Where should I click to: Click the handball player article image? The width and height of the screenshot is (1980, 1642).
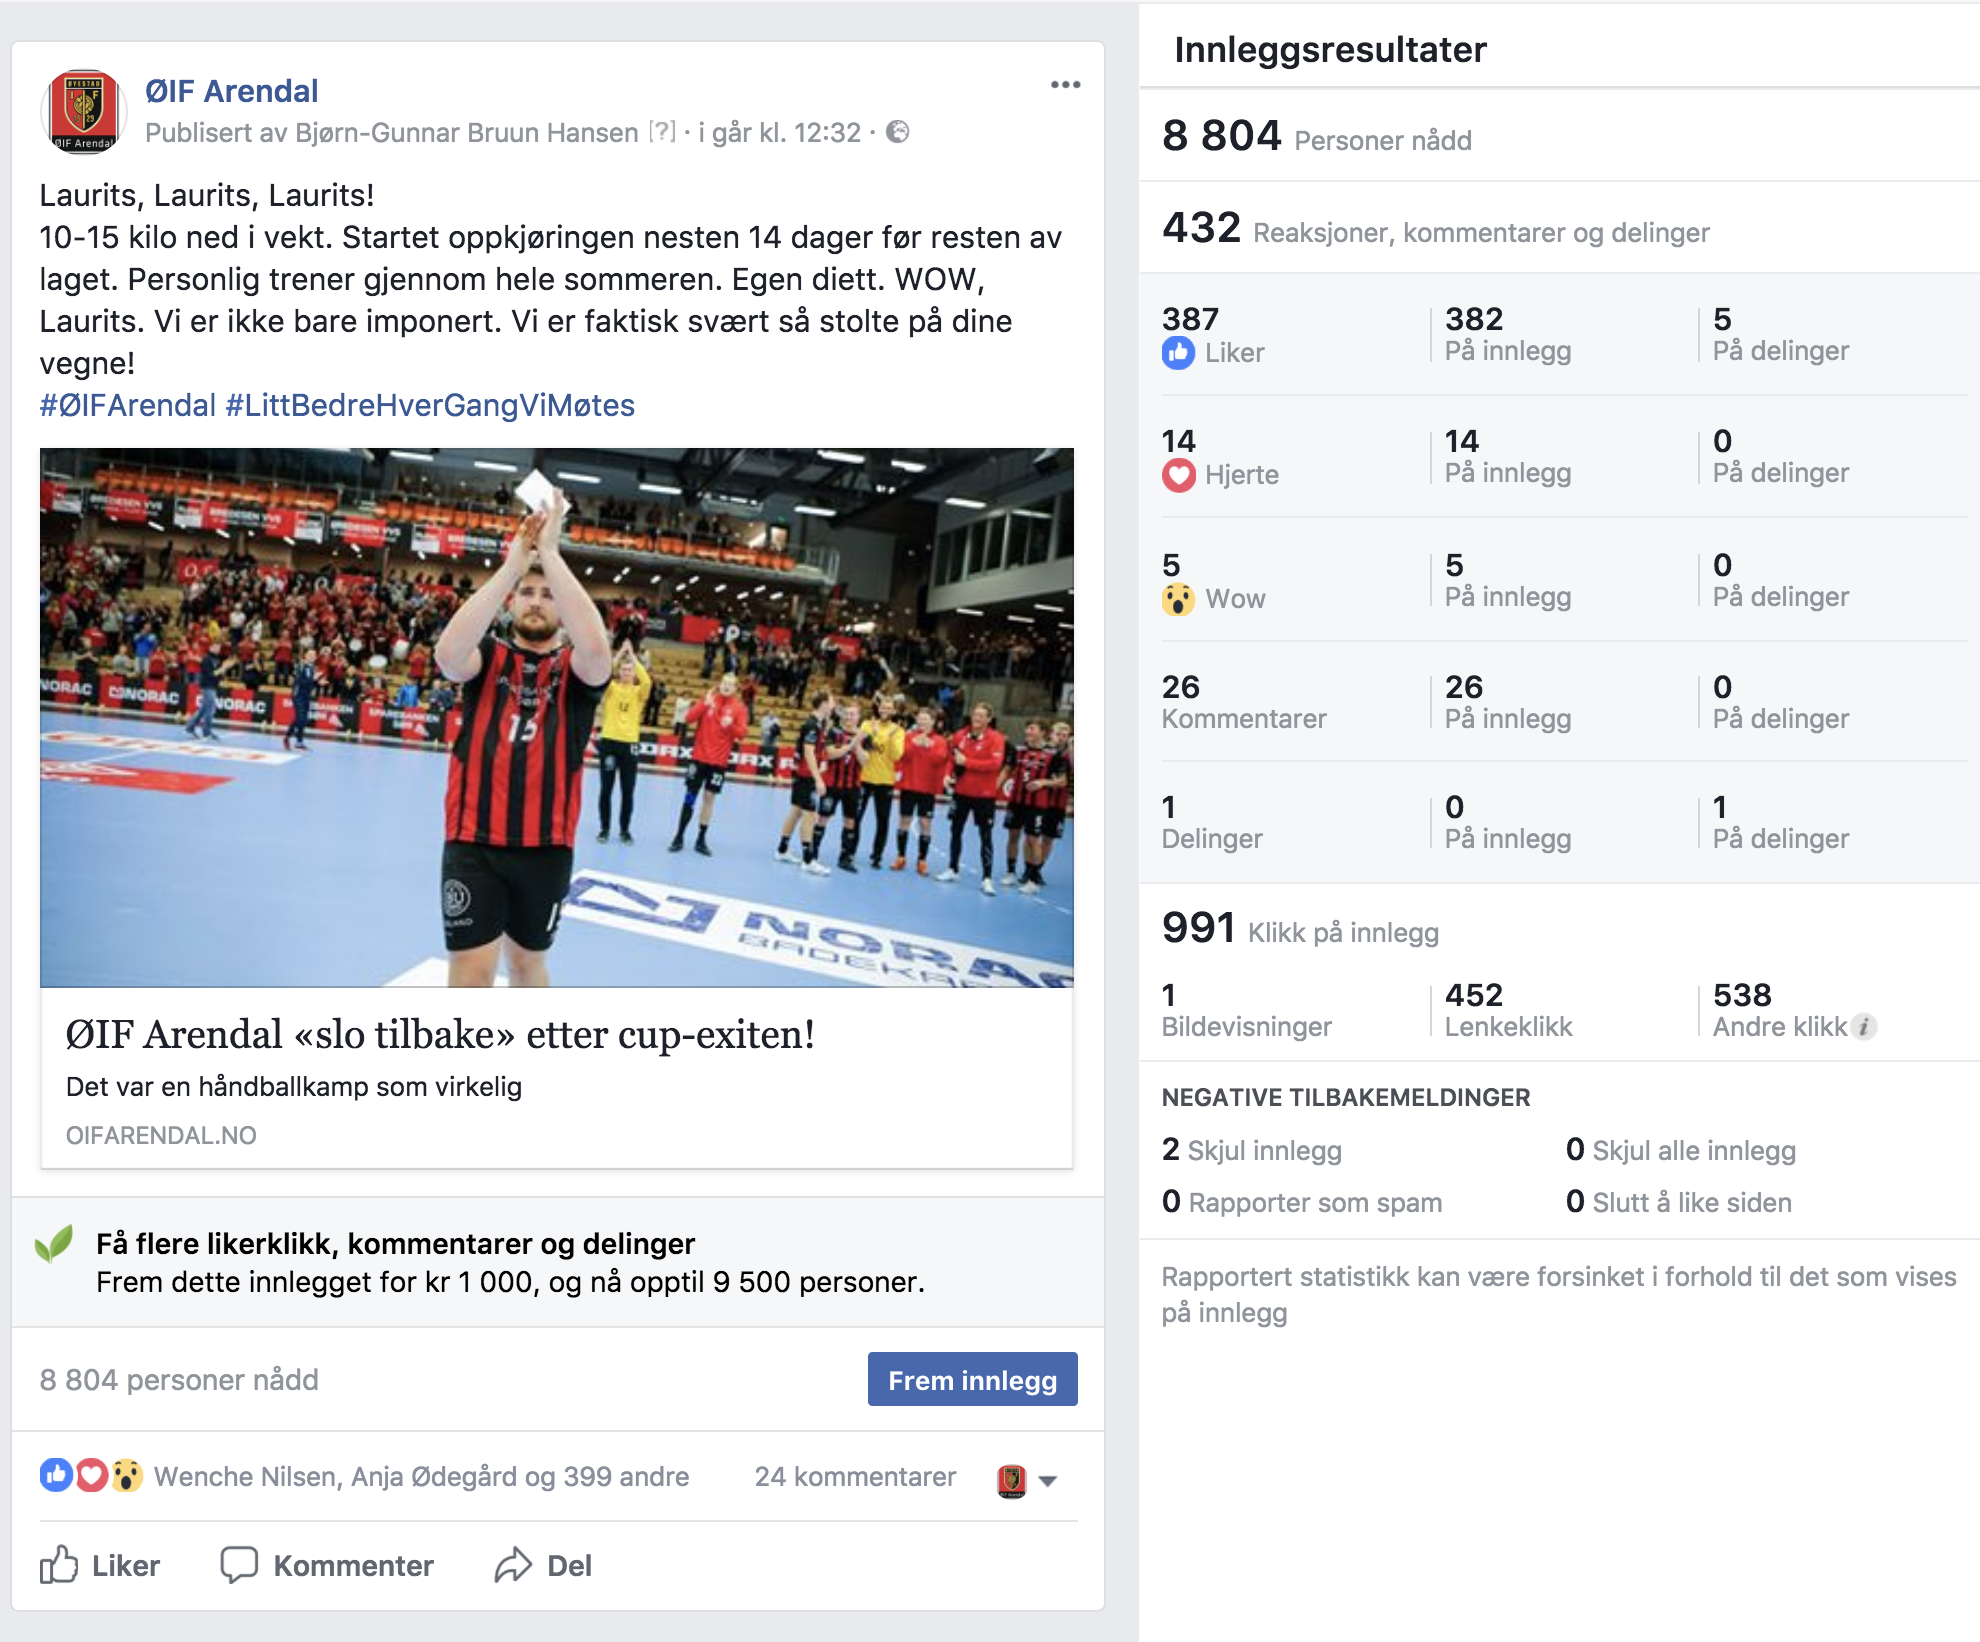coord(557,717)
